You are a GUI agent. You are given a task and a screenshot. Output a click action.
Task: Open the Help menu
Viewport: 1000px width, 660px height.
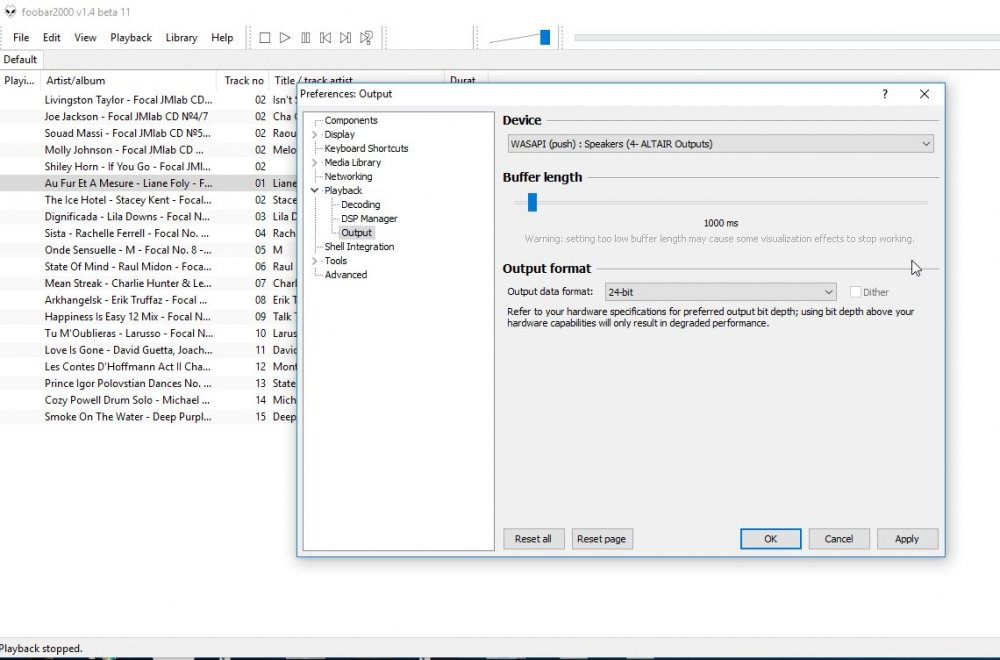222,38
